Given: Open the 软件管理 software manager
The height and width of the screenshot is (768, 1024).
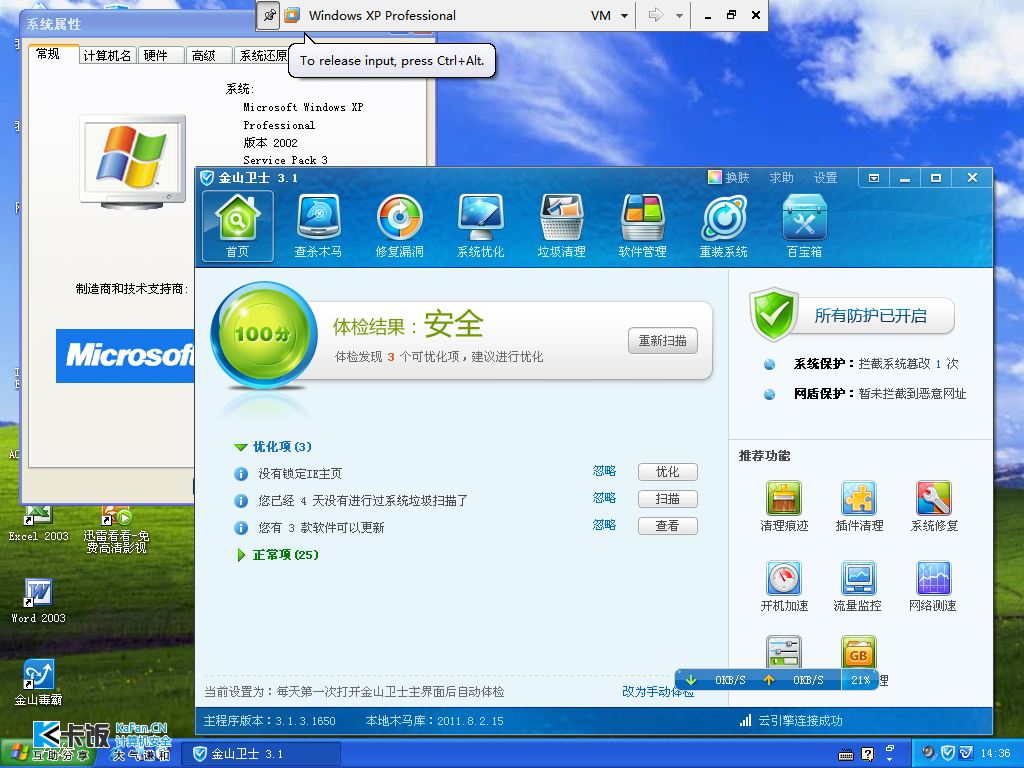Looking at the screenshot, I should (642, 226).
